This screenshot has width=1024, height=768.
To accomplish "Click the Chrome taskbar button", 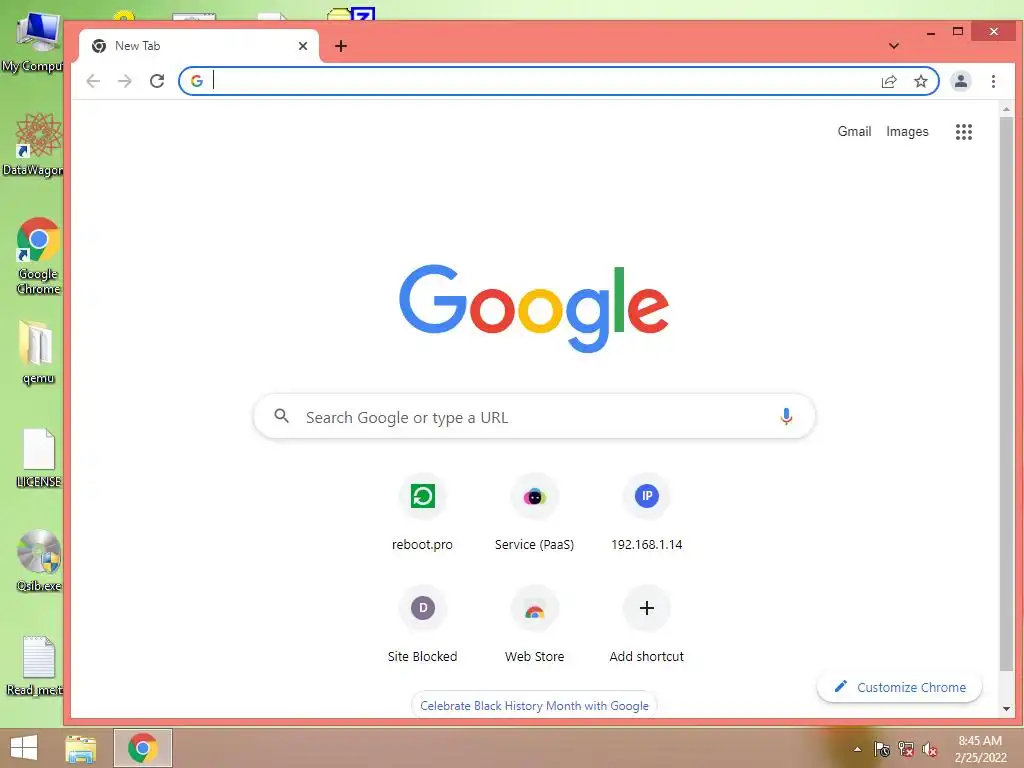I will [x=143, y=748].
